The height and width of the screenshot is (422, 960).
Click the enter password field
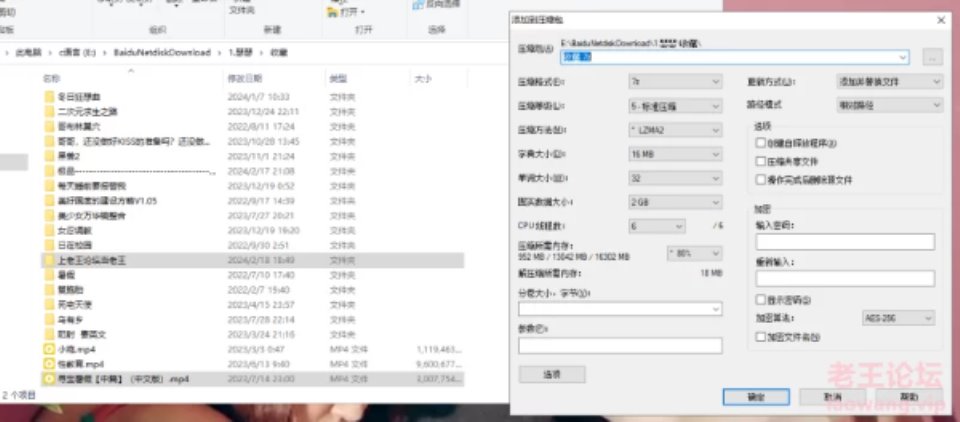(x=846, y=242)
